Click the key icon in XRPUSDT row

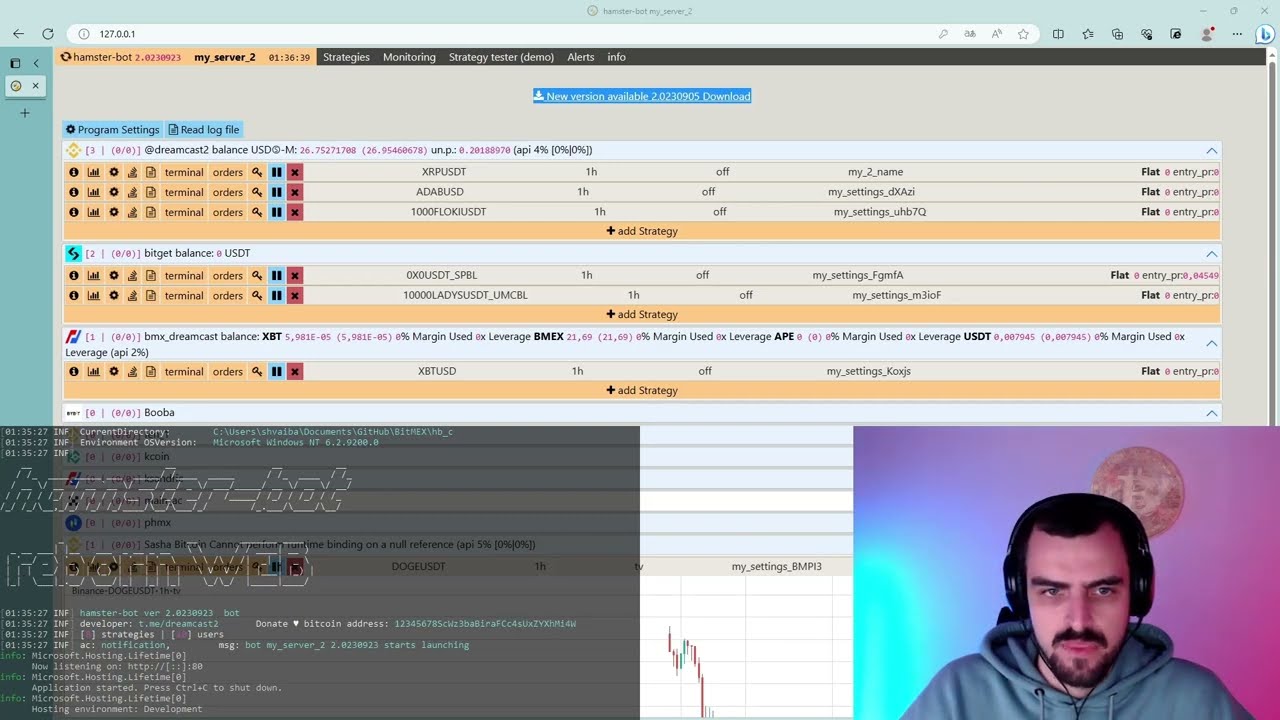pyautogui.click(x=257, y=172)
